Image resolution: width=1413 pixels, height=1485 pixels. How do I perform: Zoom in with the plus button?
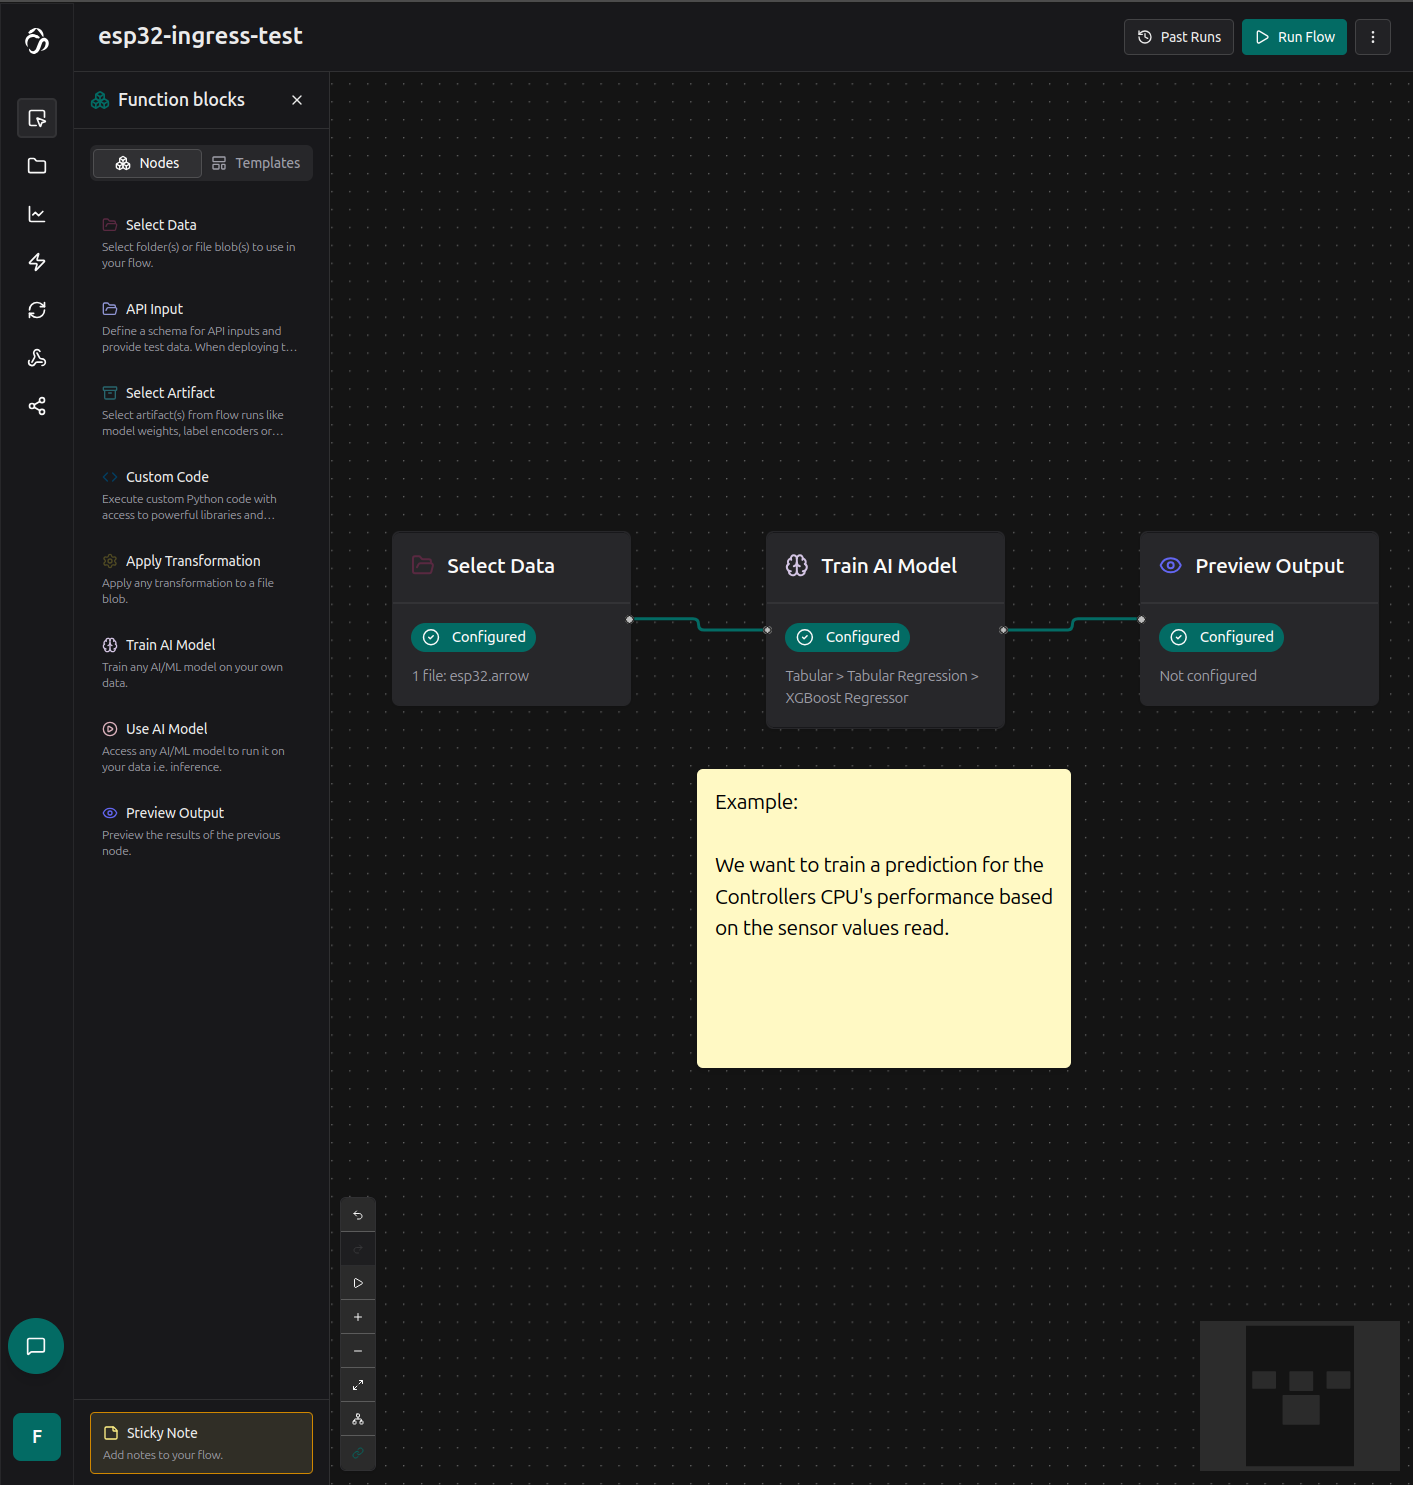pos(358,1317)
